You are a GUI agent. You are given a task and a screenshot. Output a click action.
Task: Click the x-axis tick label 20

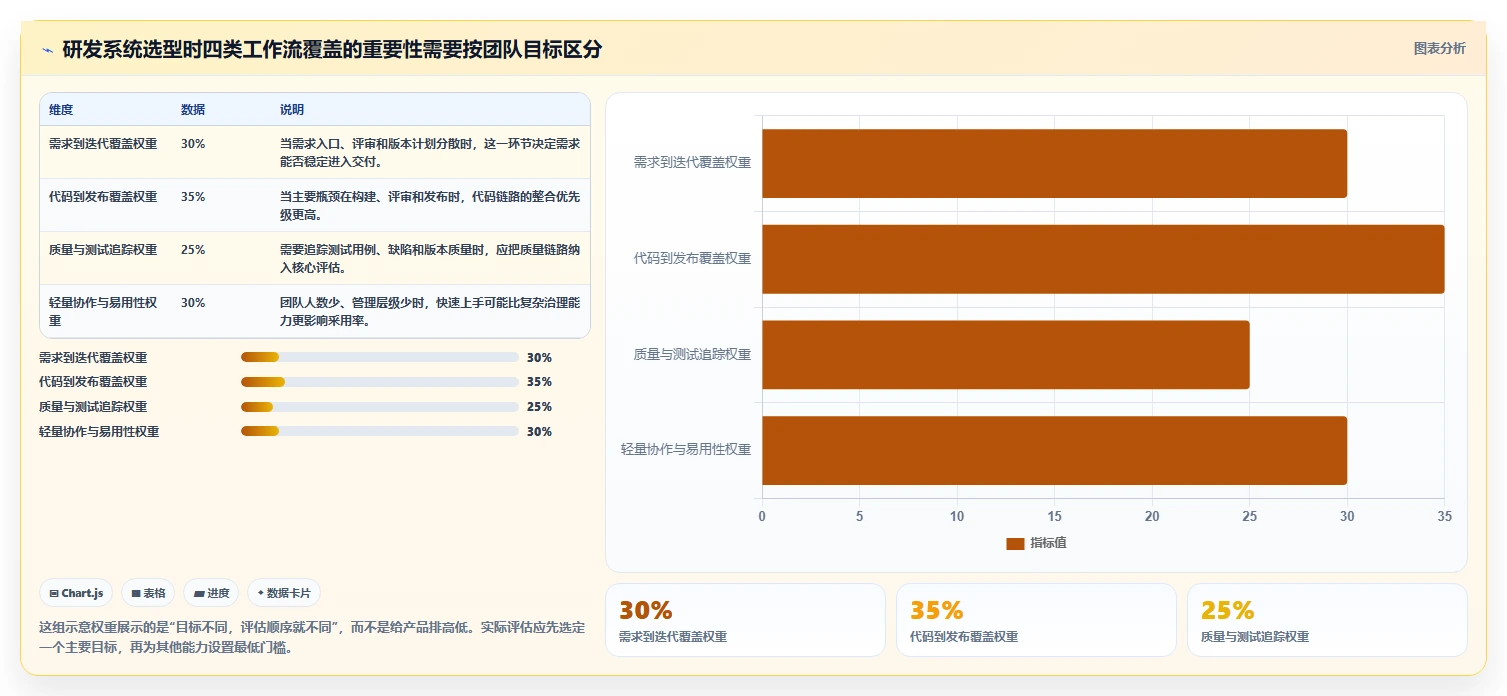(1152, 516)
